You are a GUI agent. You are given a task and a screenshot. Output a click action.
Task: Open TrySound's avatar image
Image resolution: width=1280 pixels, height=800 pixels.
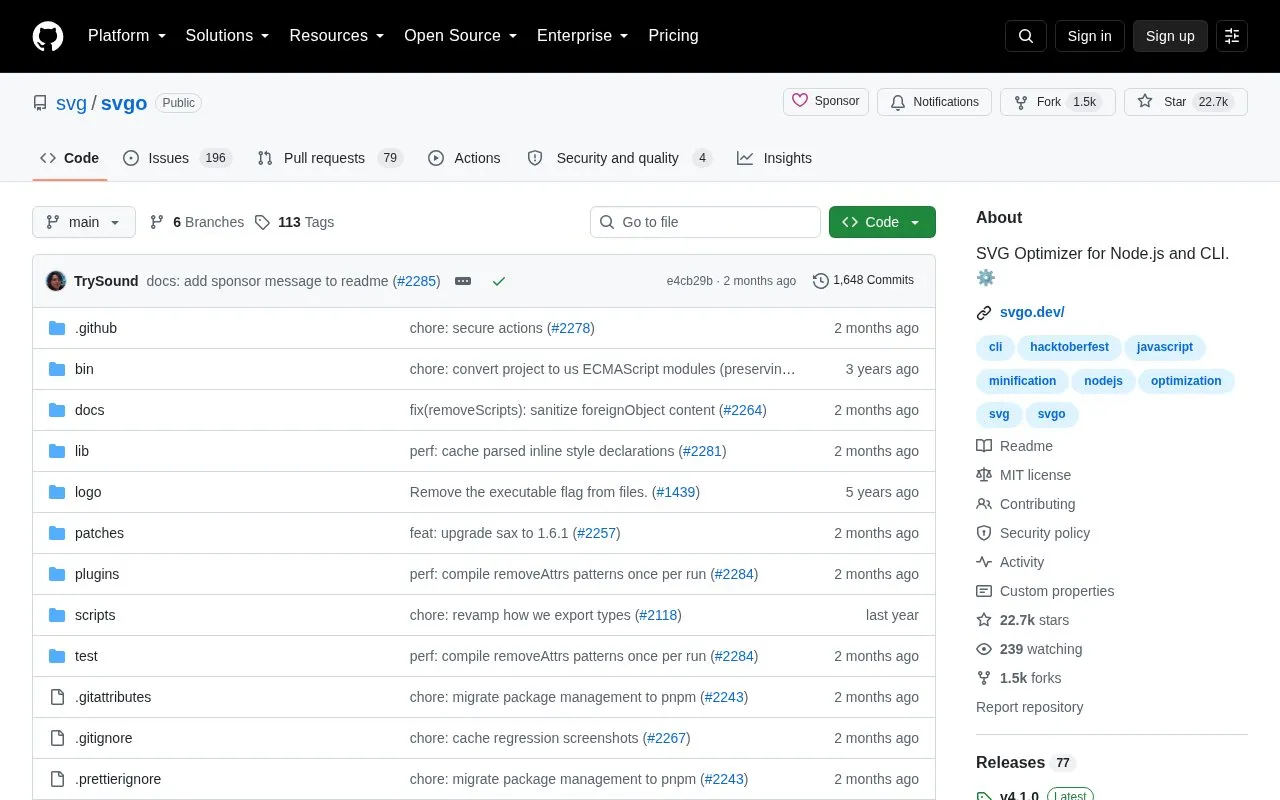coord(56,281)
